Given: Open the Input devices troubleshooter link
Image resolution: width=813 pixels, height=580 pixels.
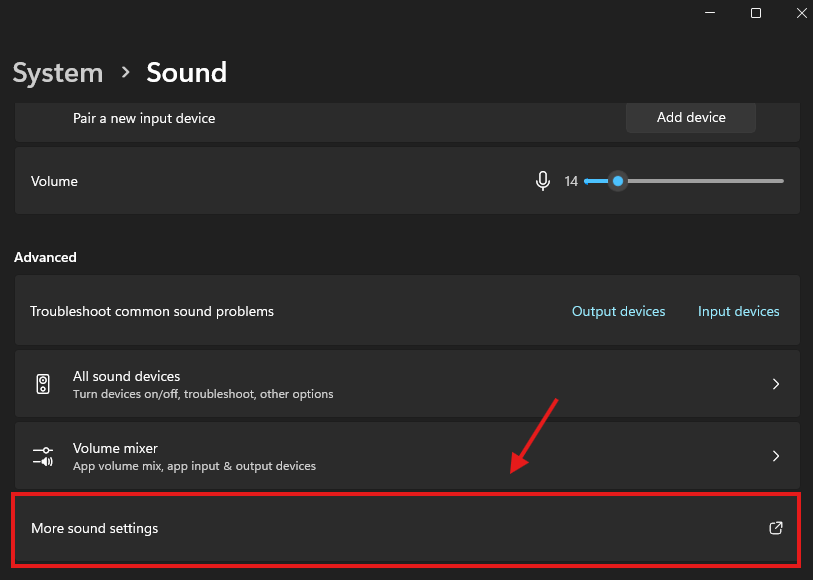Looking at the screenshot, I should [x=738, y=312].
